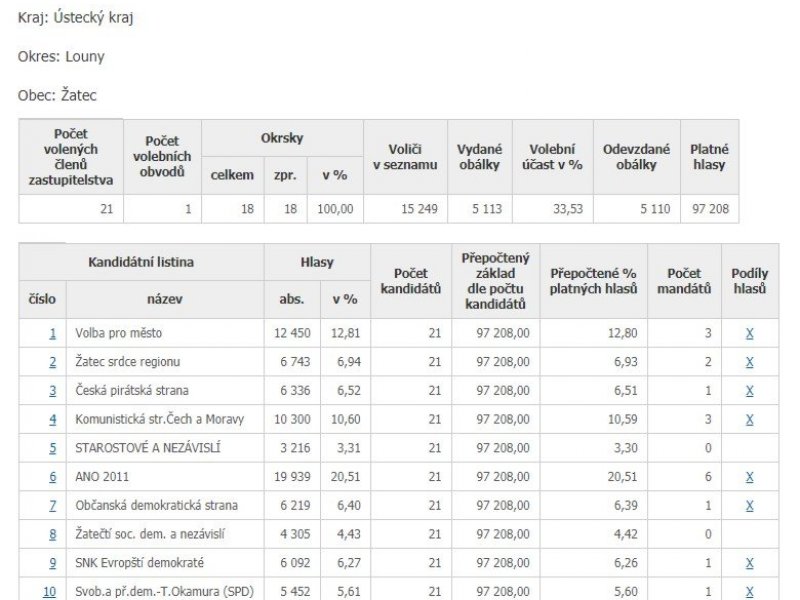Click the X link for Občanská demokratická strana
Screen dimensions: 800x600
tap(749, 506)
